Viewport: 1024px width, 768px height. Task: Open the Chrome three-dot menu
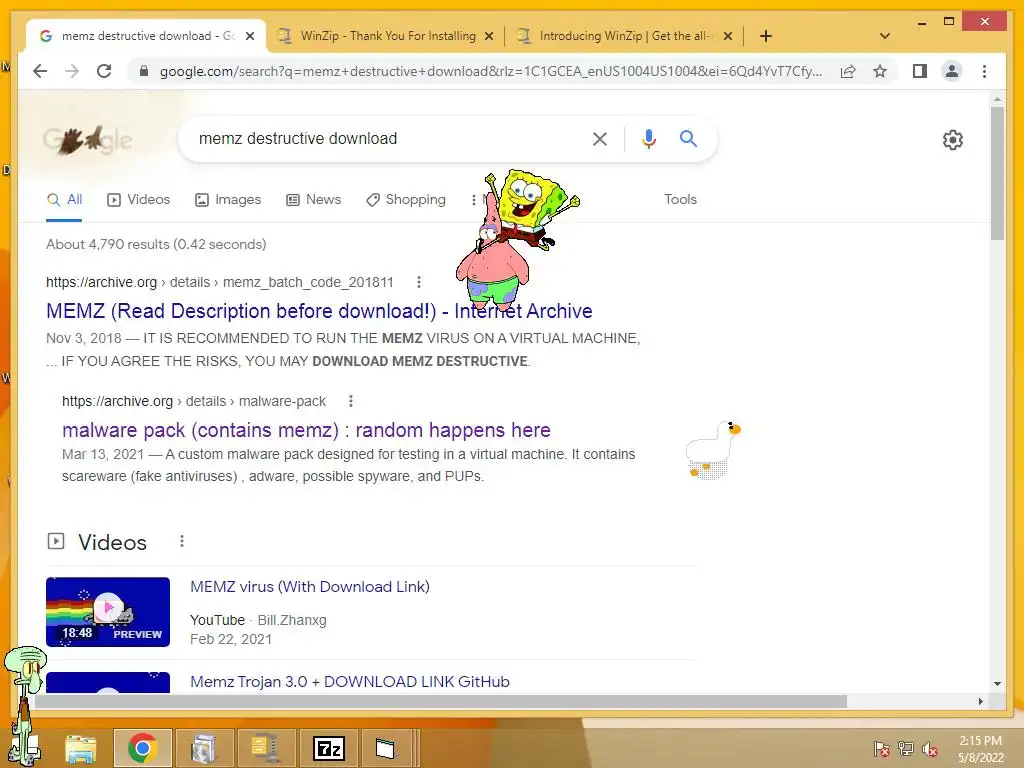tap(984, 71)
